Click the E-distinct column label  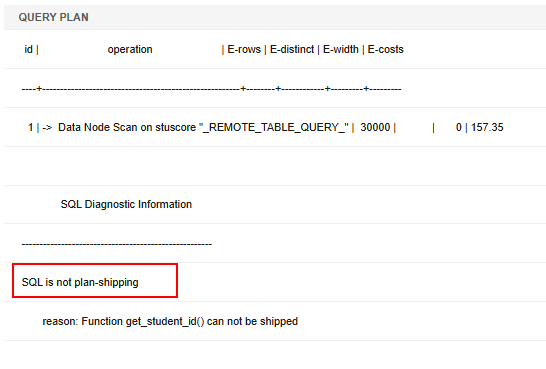[292, 49]
